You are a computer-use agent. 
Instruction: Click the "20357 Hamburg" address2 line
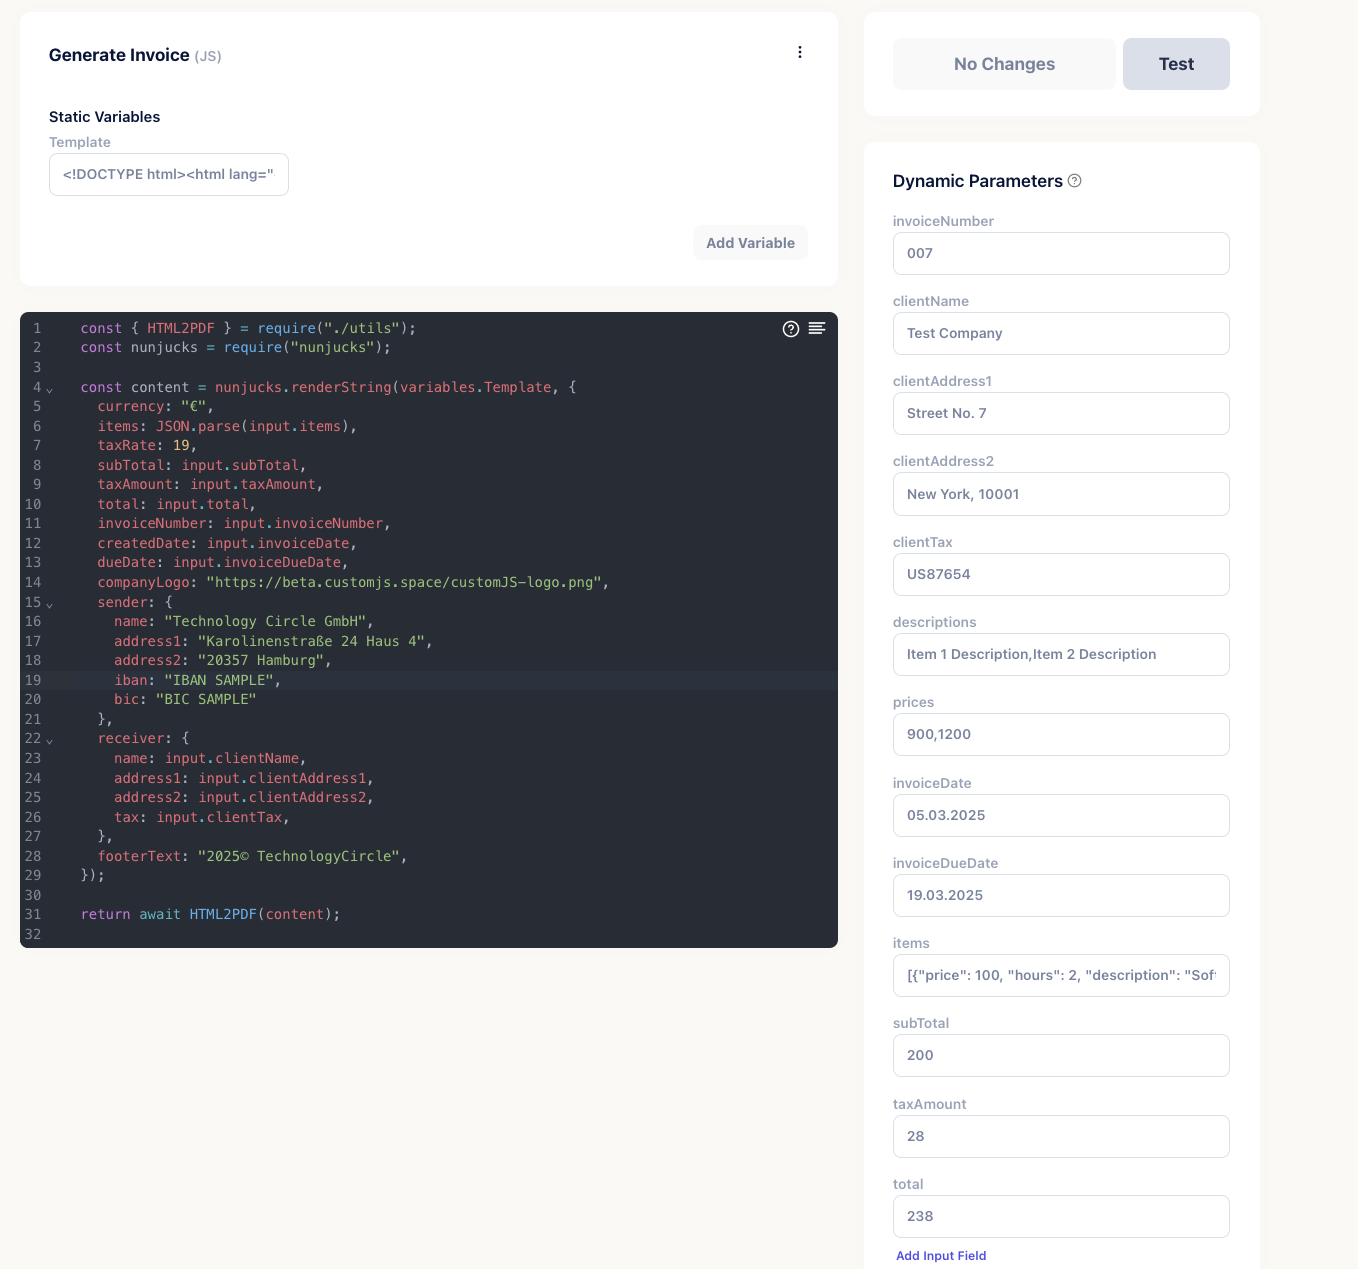tap(223, 660)
